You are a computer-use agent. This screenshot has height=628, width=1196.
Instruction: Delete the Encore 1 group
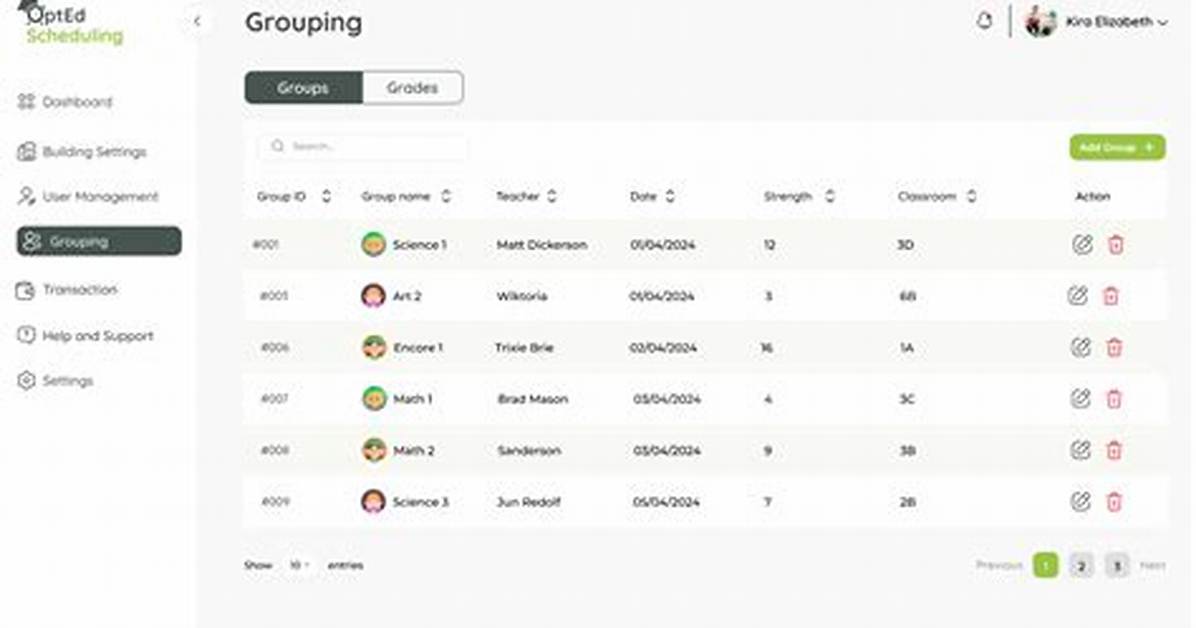(x=1114, y=347)
